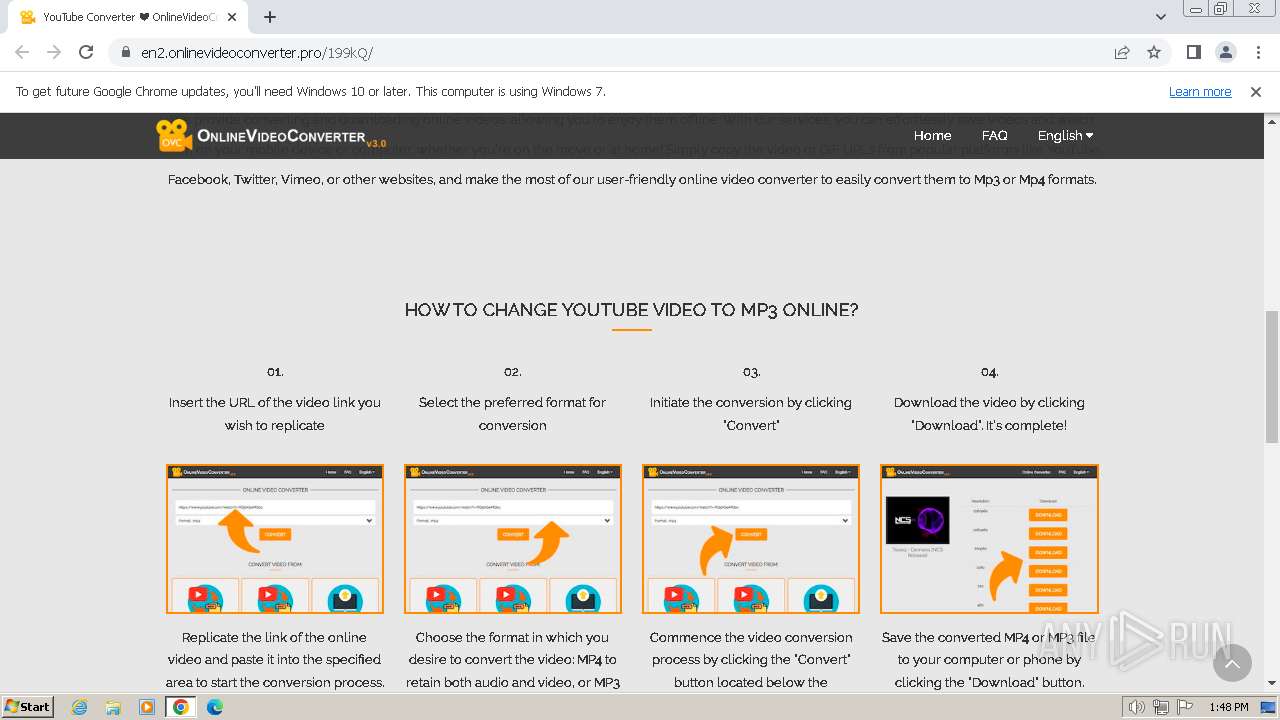
Task: Reload the current page
Action: (x=86, y=52)
